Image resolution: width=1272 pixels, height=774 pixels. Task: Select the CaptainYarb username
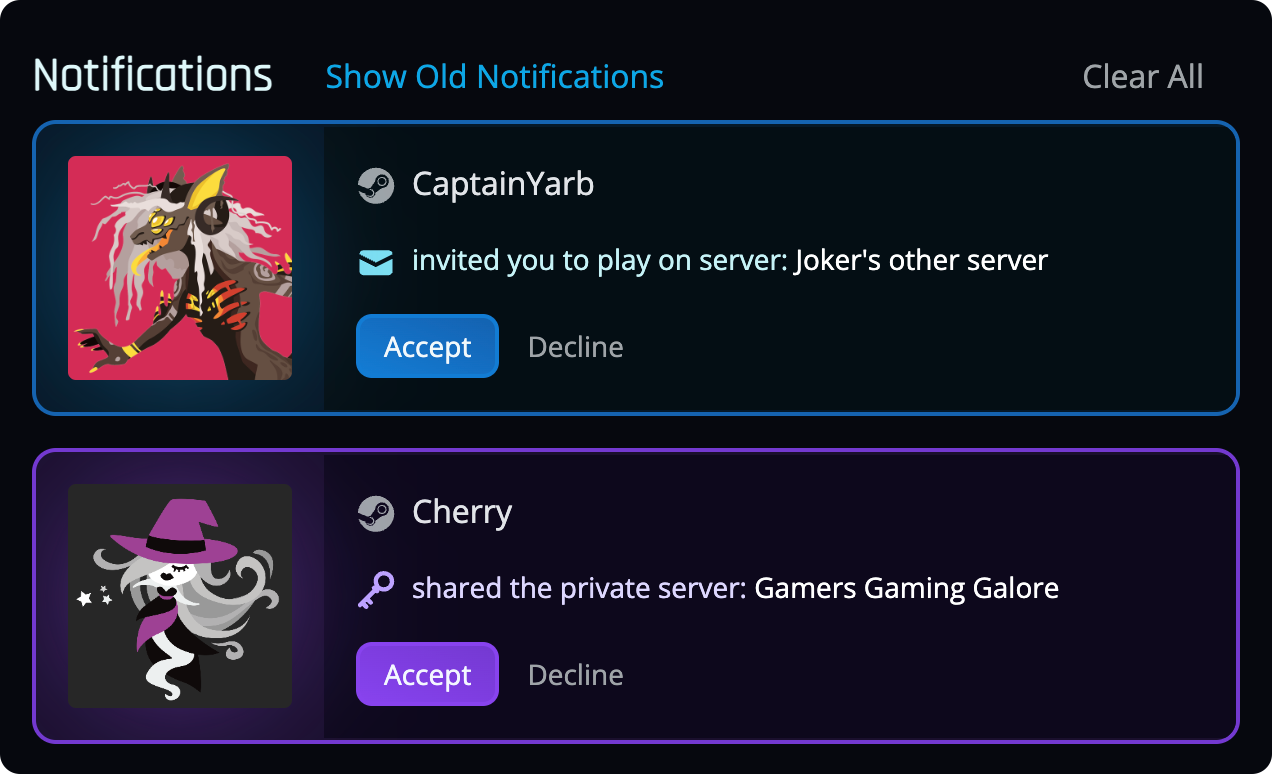click(x=503, y=184)
